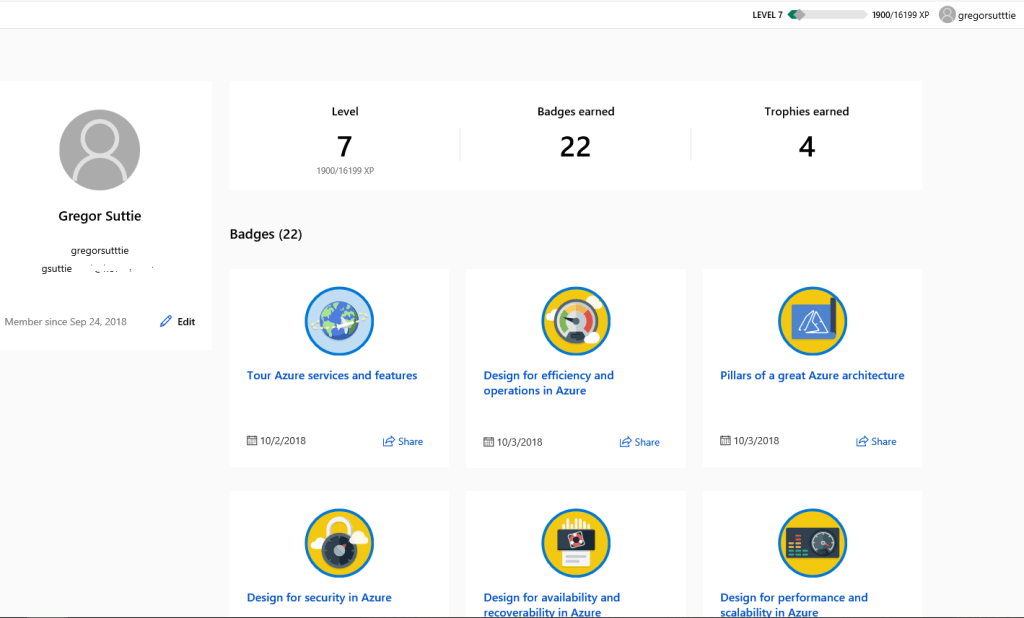Open Design for security in Azure link

tap(319, 597)
